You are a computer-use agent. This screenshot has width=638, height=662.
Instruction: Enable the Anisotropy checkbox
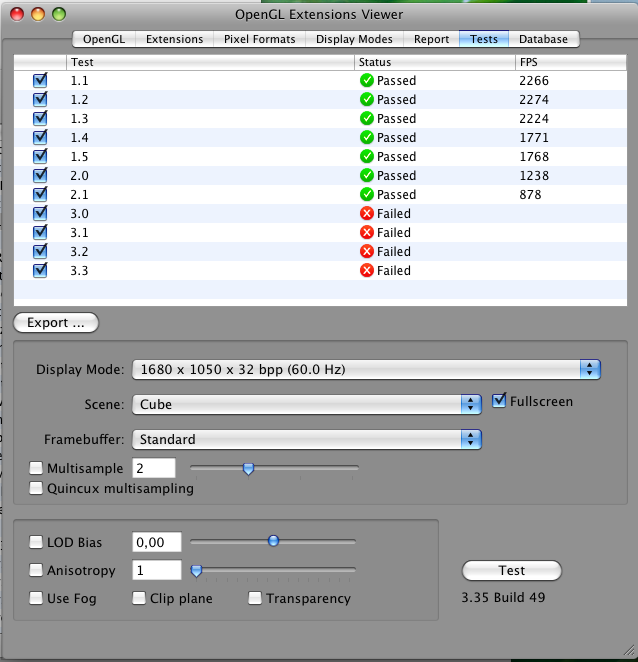tap(36, 570)
